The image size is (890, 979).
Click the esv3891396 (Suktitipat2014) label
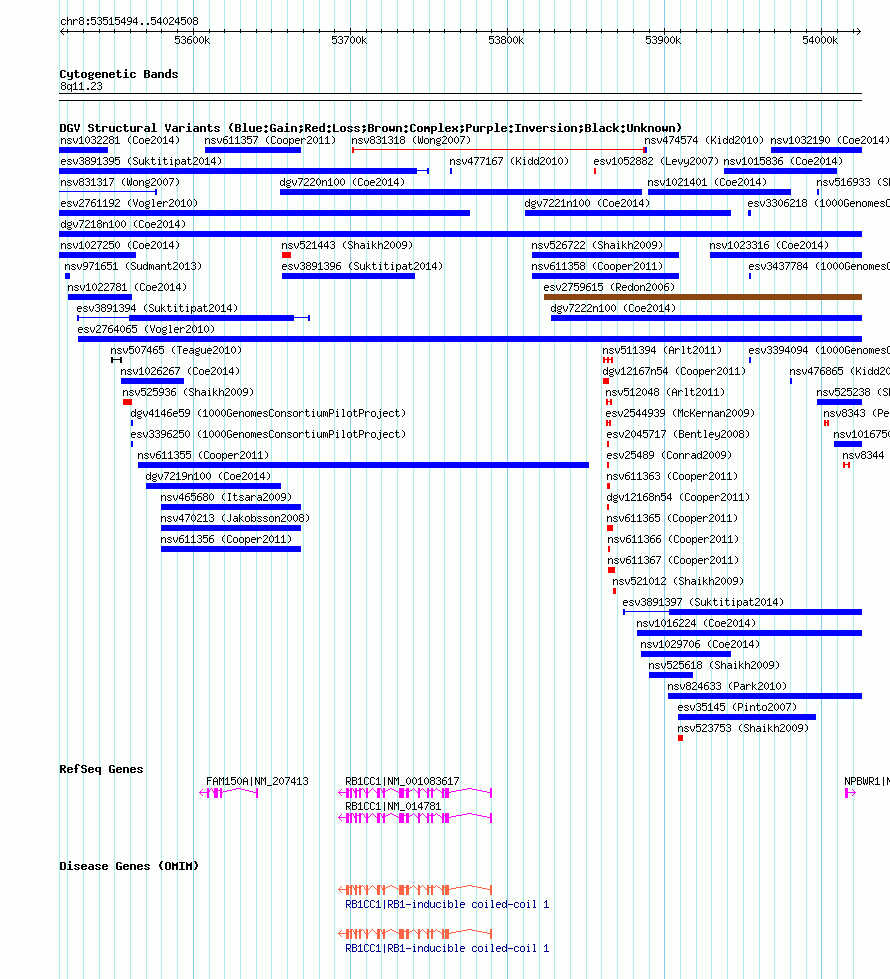(362, 267)
